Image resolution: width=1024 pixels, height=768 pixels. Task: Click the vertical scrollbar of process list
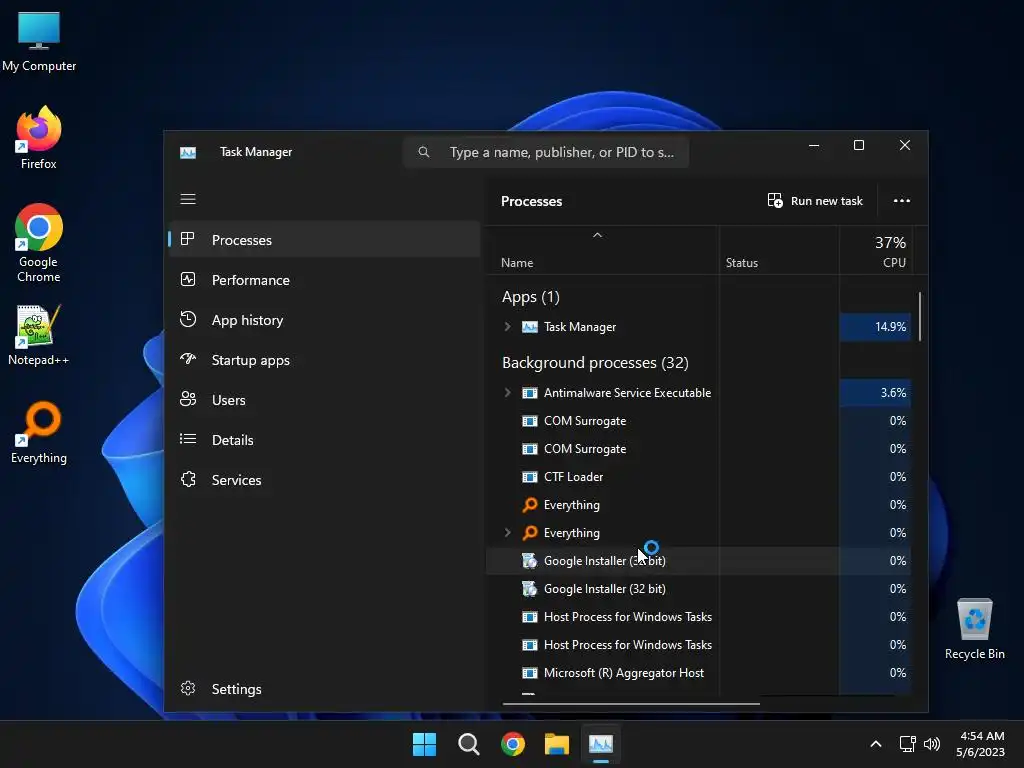click(920, 316)
